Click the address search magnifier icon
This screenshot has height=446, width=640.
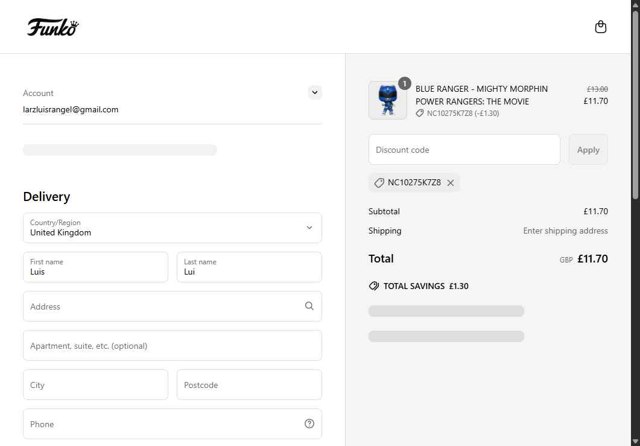pyautogui.click(x=309, y=306)
